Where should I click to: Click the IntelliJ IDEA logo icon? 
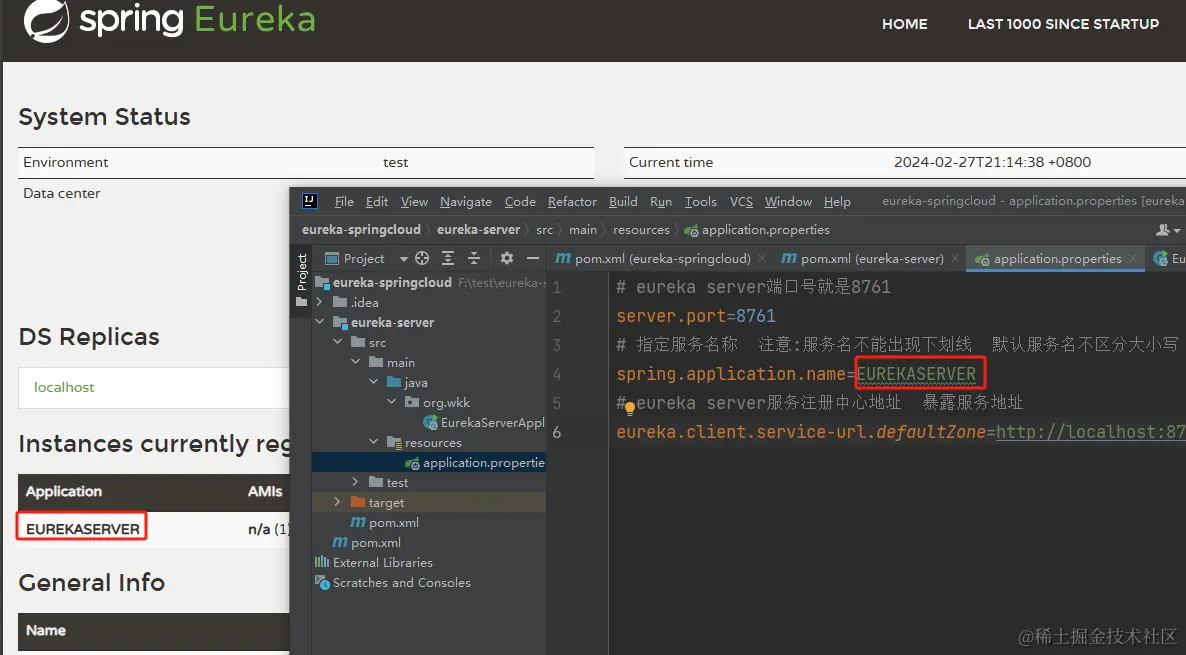309,201
